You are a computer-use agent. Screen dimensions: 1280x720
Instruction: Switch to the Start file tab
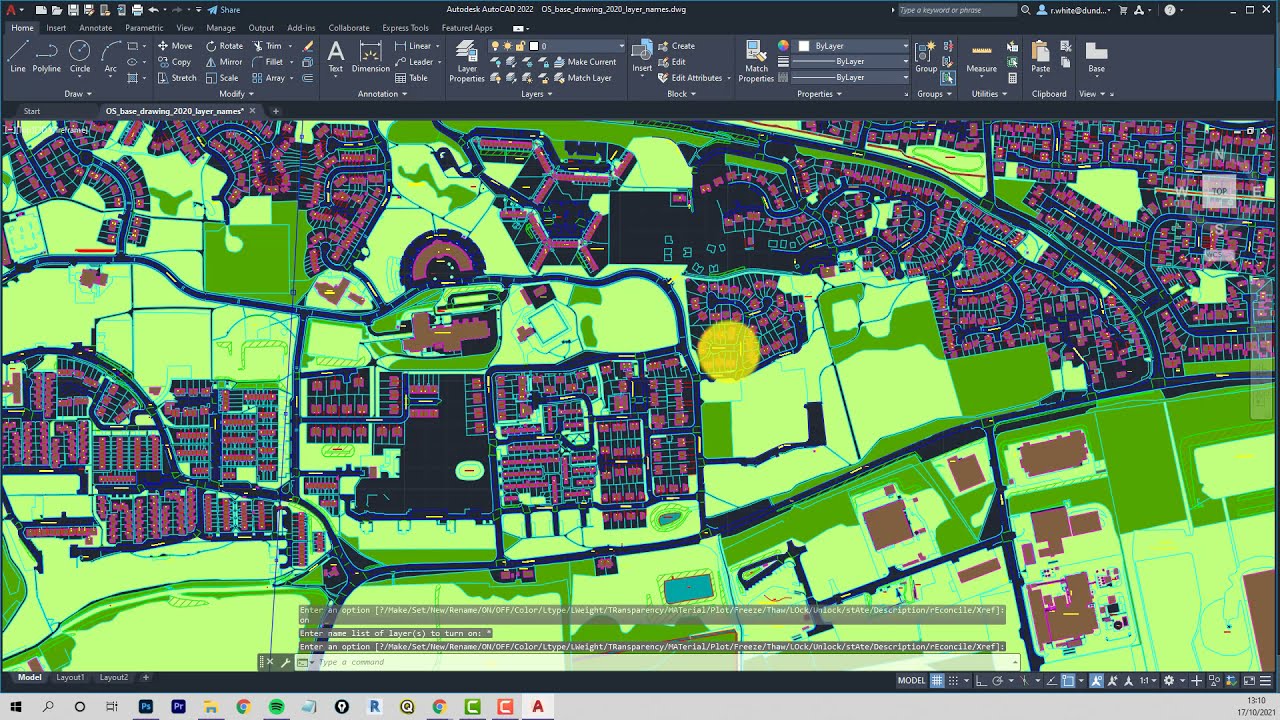pyautogui.click(x=32, y=111)
